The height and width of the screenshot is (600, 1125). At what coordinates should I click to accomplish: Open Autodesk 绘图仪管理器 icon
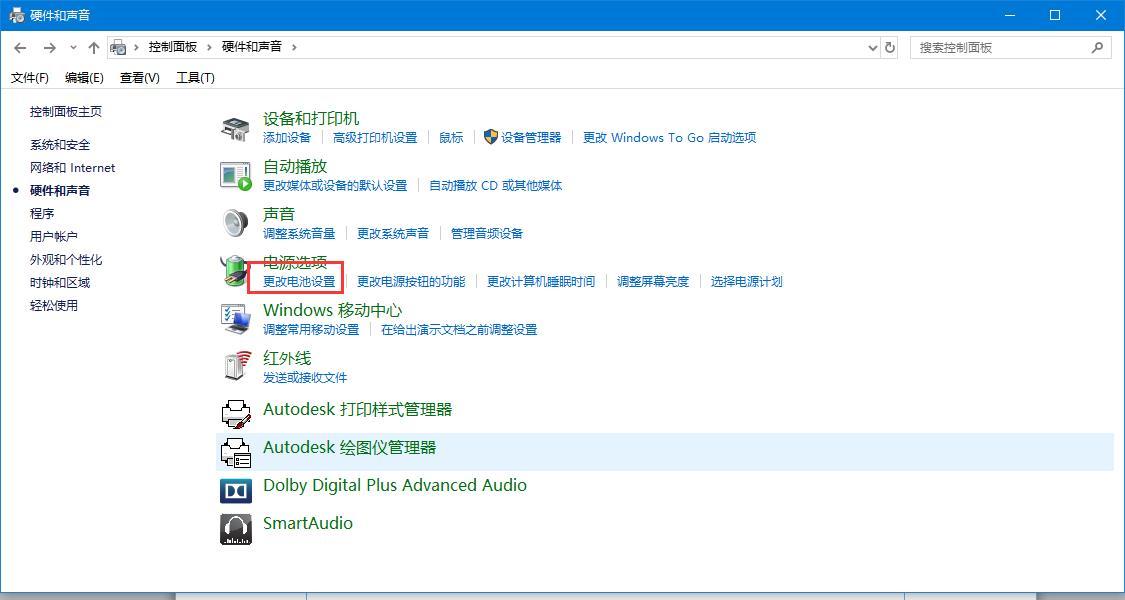[235, 452]
